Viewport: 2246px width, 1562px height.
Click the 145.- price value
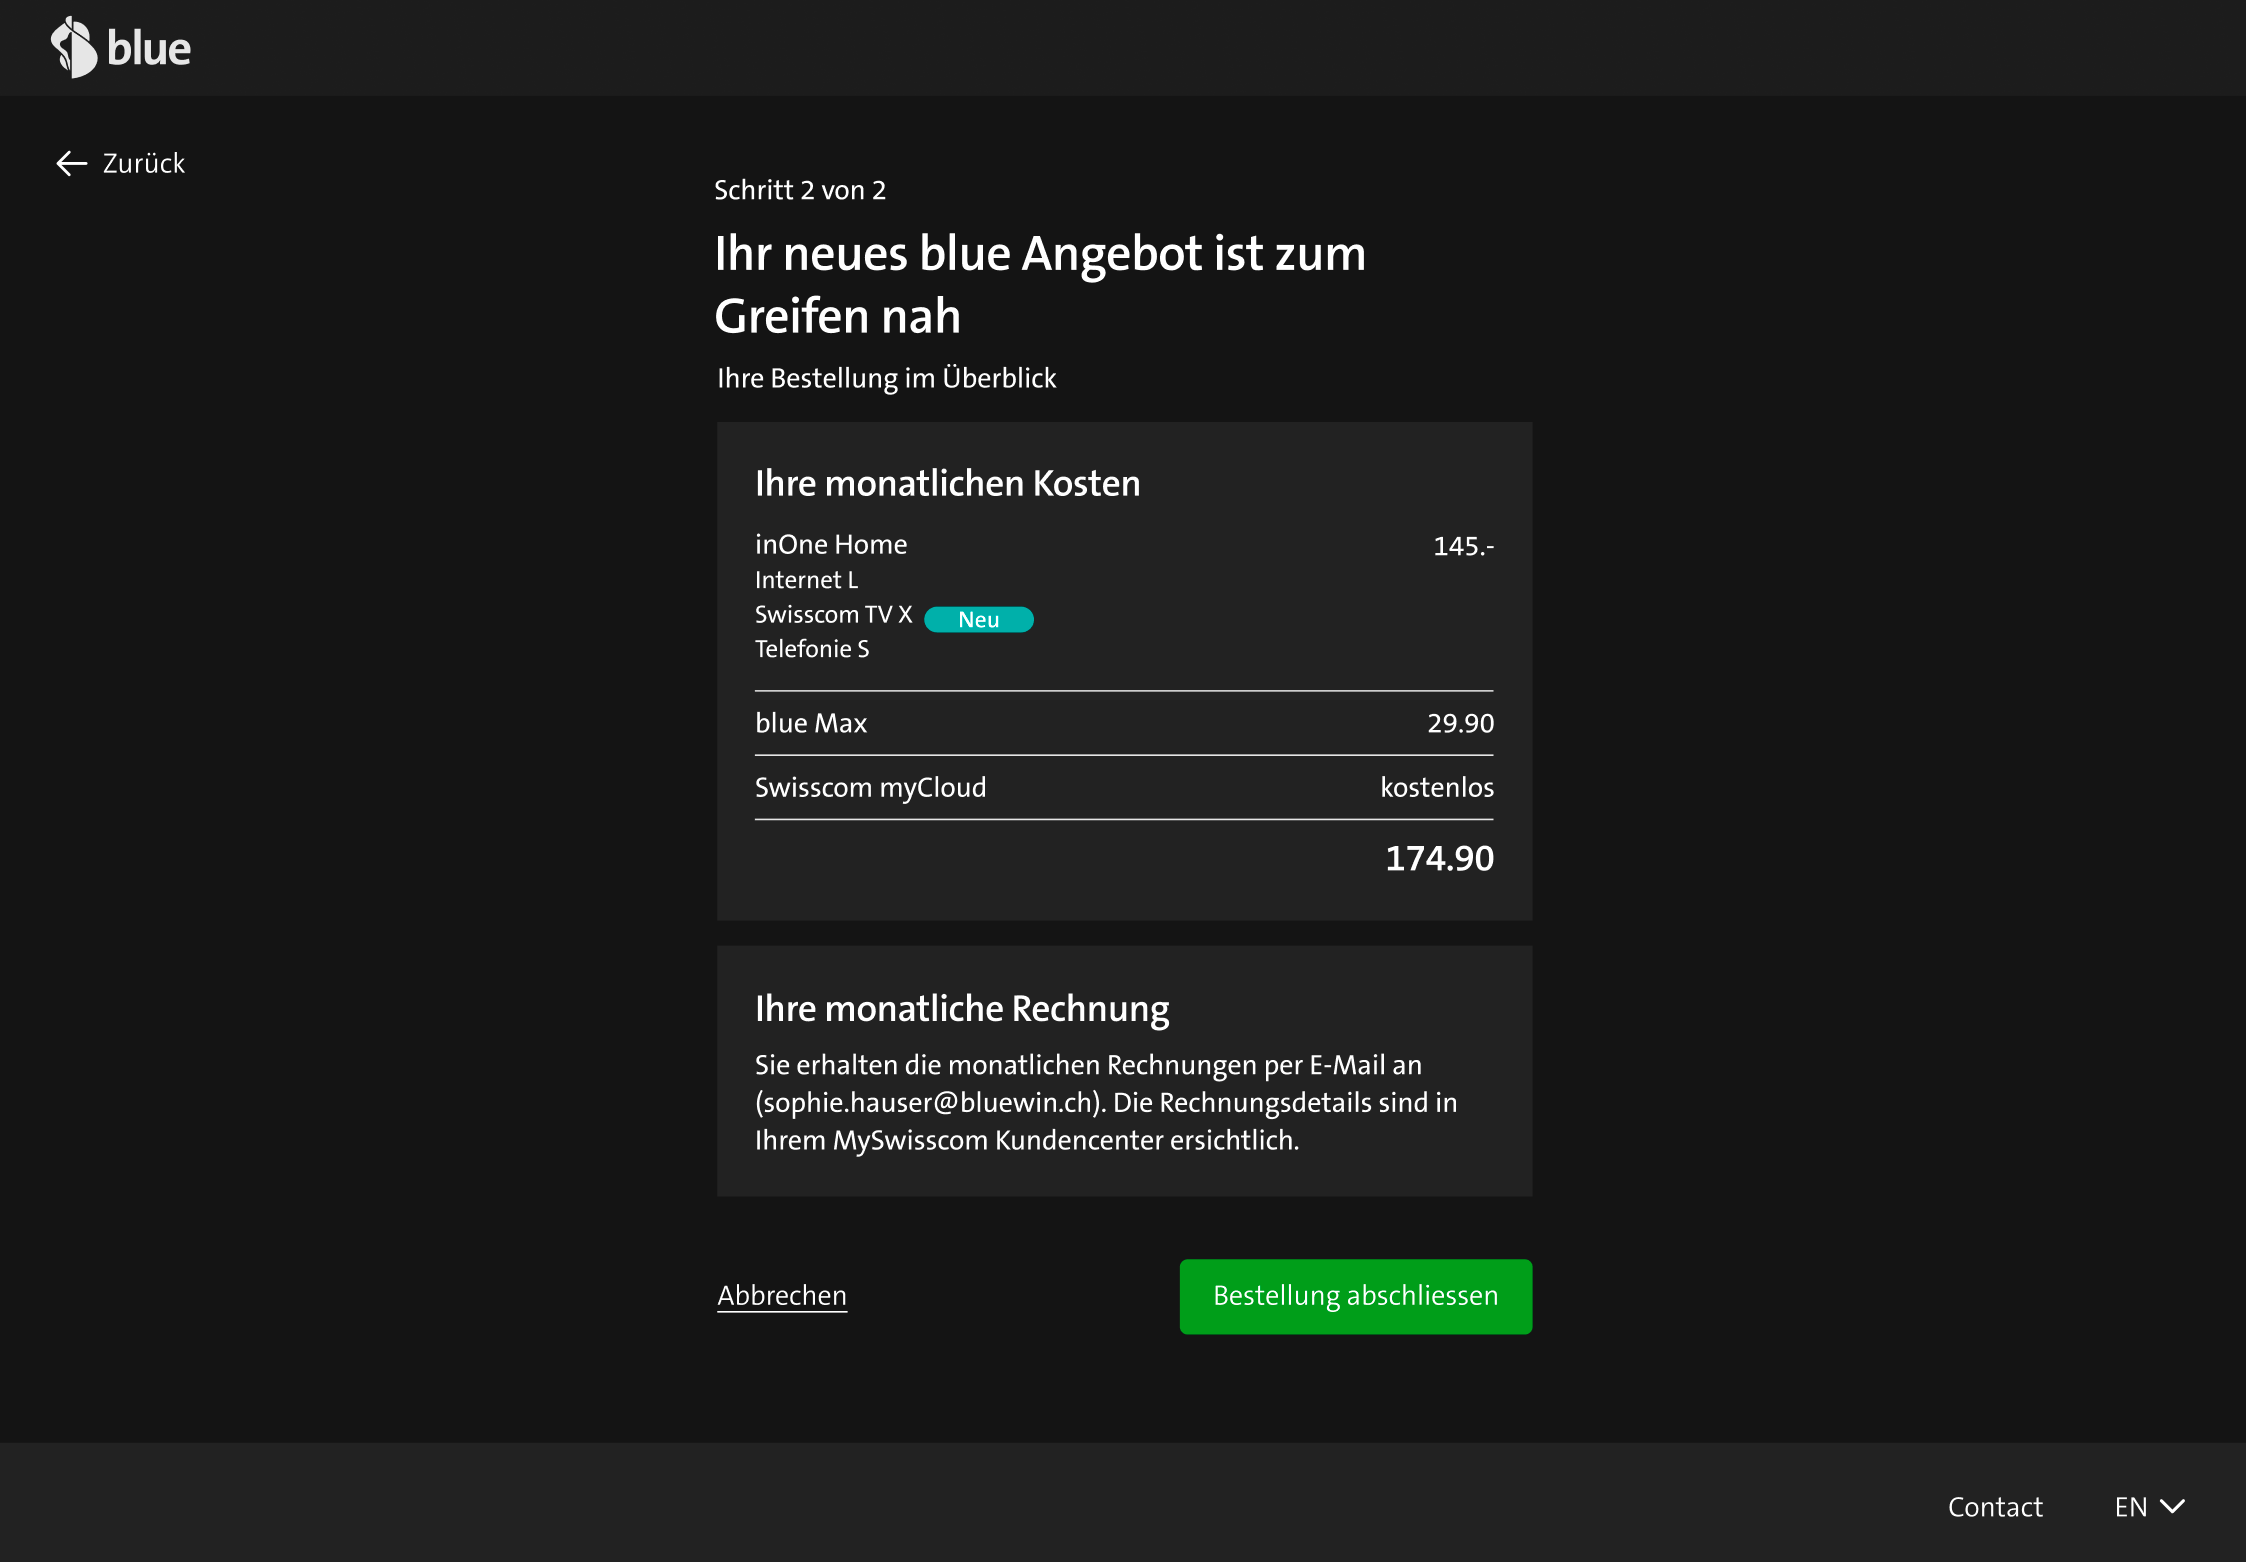click(1463, 546)
